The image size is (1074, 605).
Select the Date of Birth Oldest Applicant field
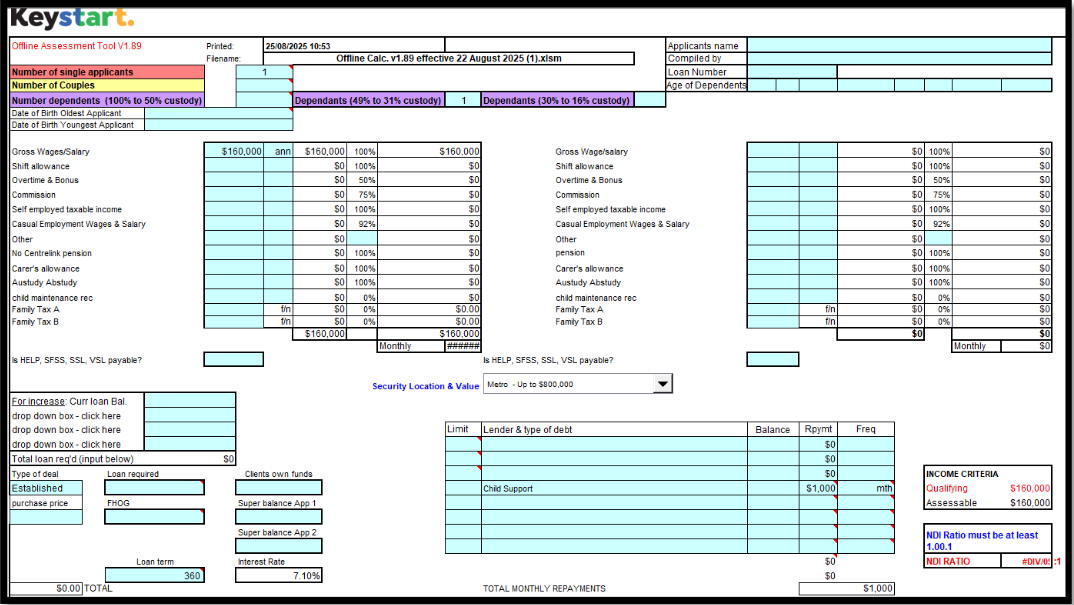tap(218, 113)
